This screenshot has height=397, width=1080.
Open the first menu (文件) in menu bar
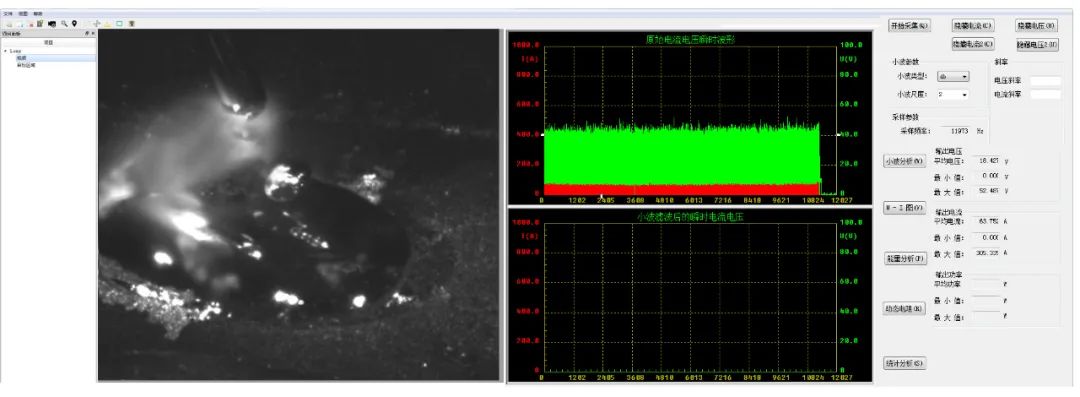[8, 14]
